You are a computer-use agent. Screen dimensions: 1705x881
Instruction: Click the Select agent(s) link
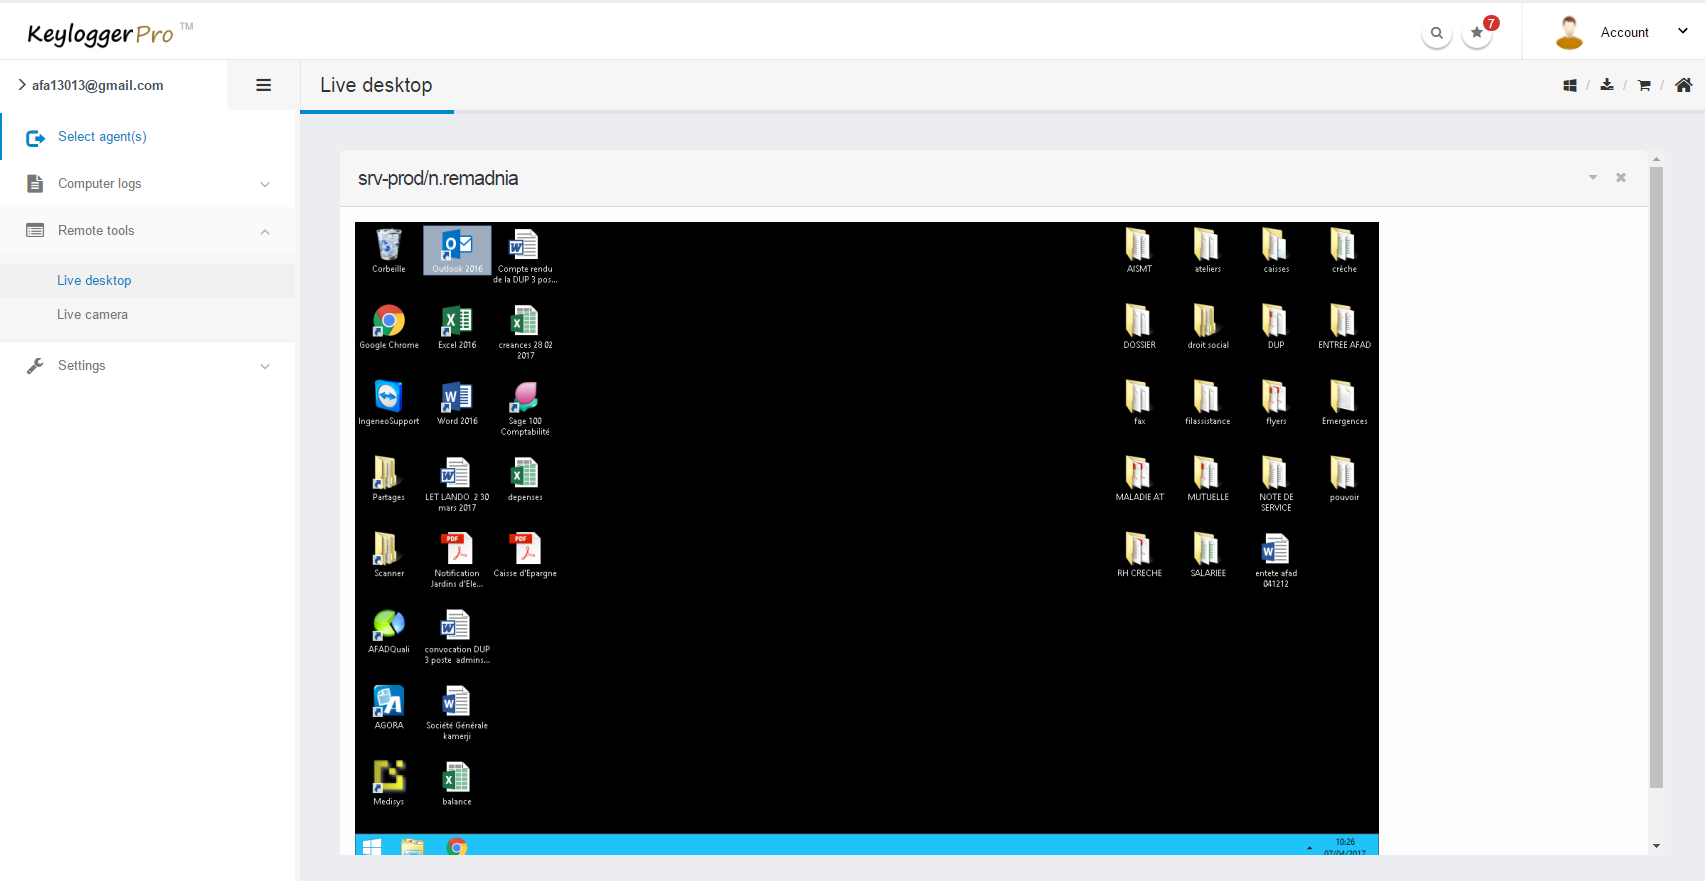(x=102, y=137)
